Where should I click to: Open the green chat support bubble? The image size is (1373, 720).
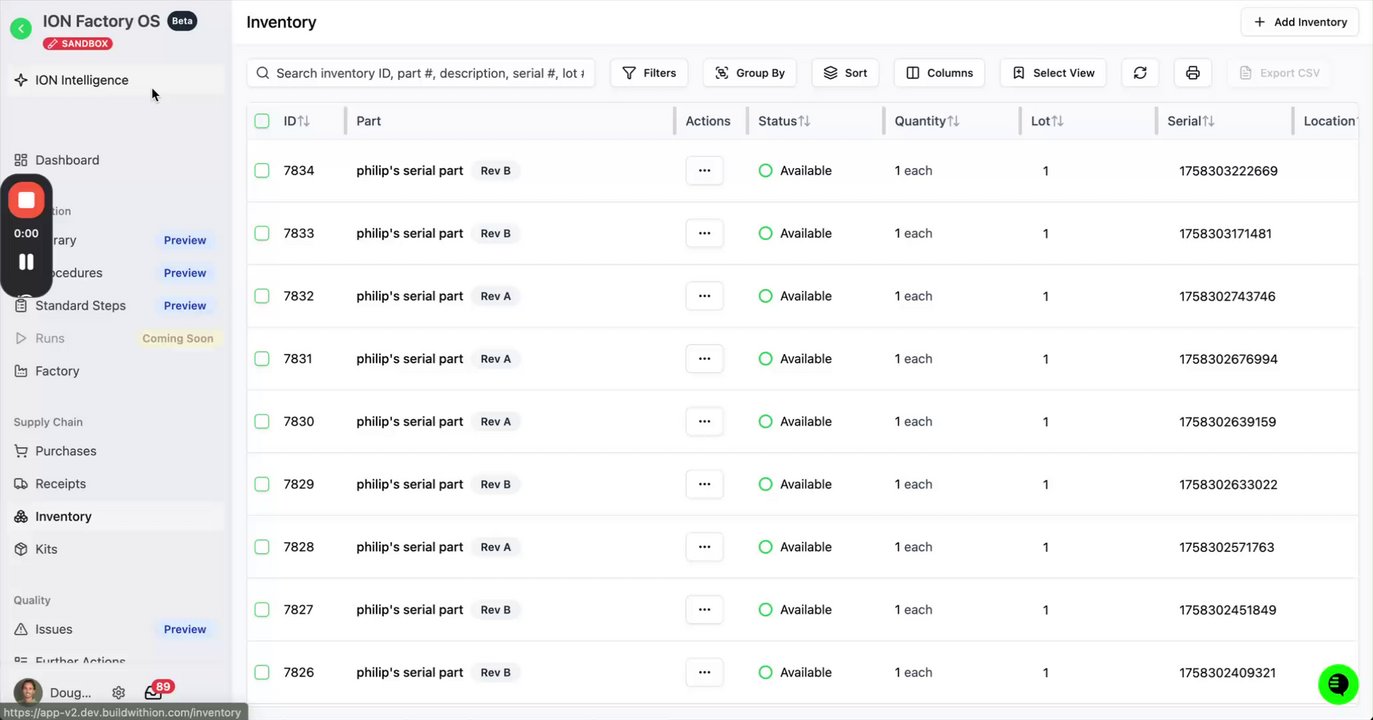pyautogui.click(x=1338, y=684)
